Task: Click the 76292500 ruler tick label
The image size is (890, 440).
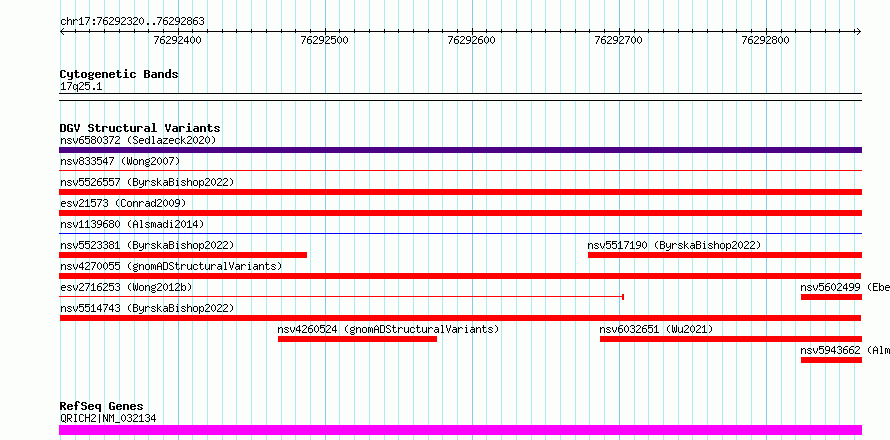Action: click(x=325, y=40)
